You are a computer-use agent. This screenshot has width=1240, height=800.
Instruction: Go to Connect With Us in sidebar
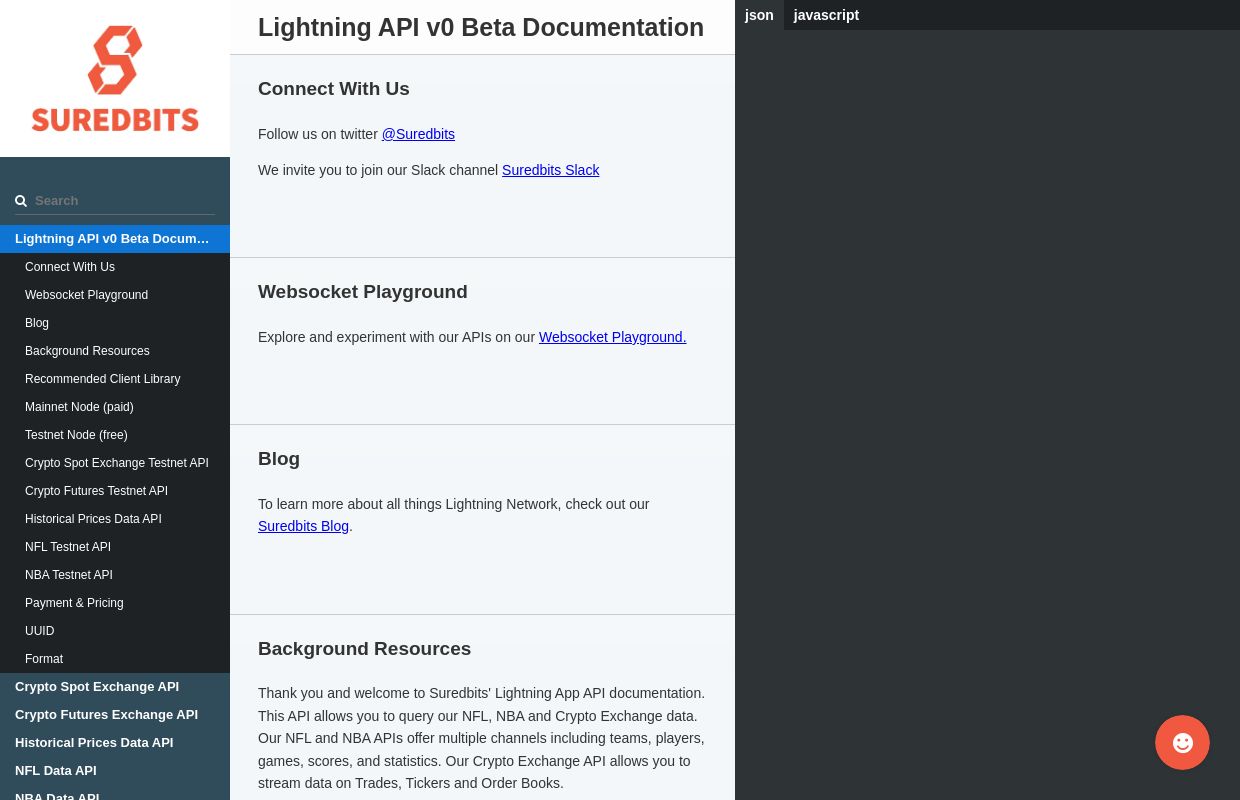pyautogui.click(x=115, y=267)
